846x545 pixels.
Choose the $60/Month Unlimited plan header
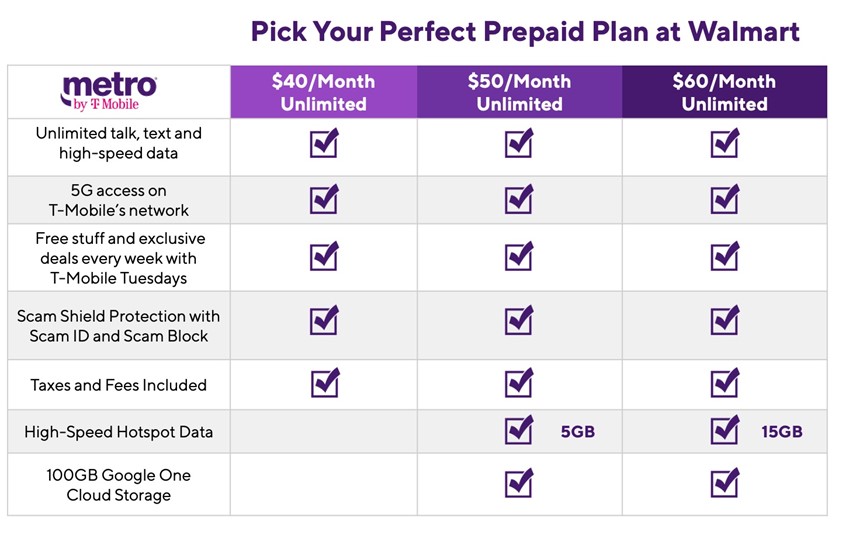point(724,92)
